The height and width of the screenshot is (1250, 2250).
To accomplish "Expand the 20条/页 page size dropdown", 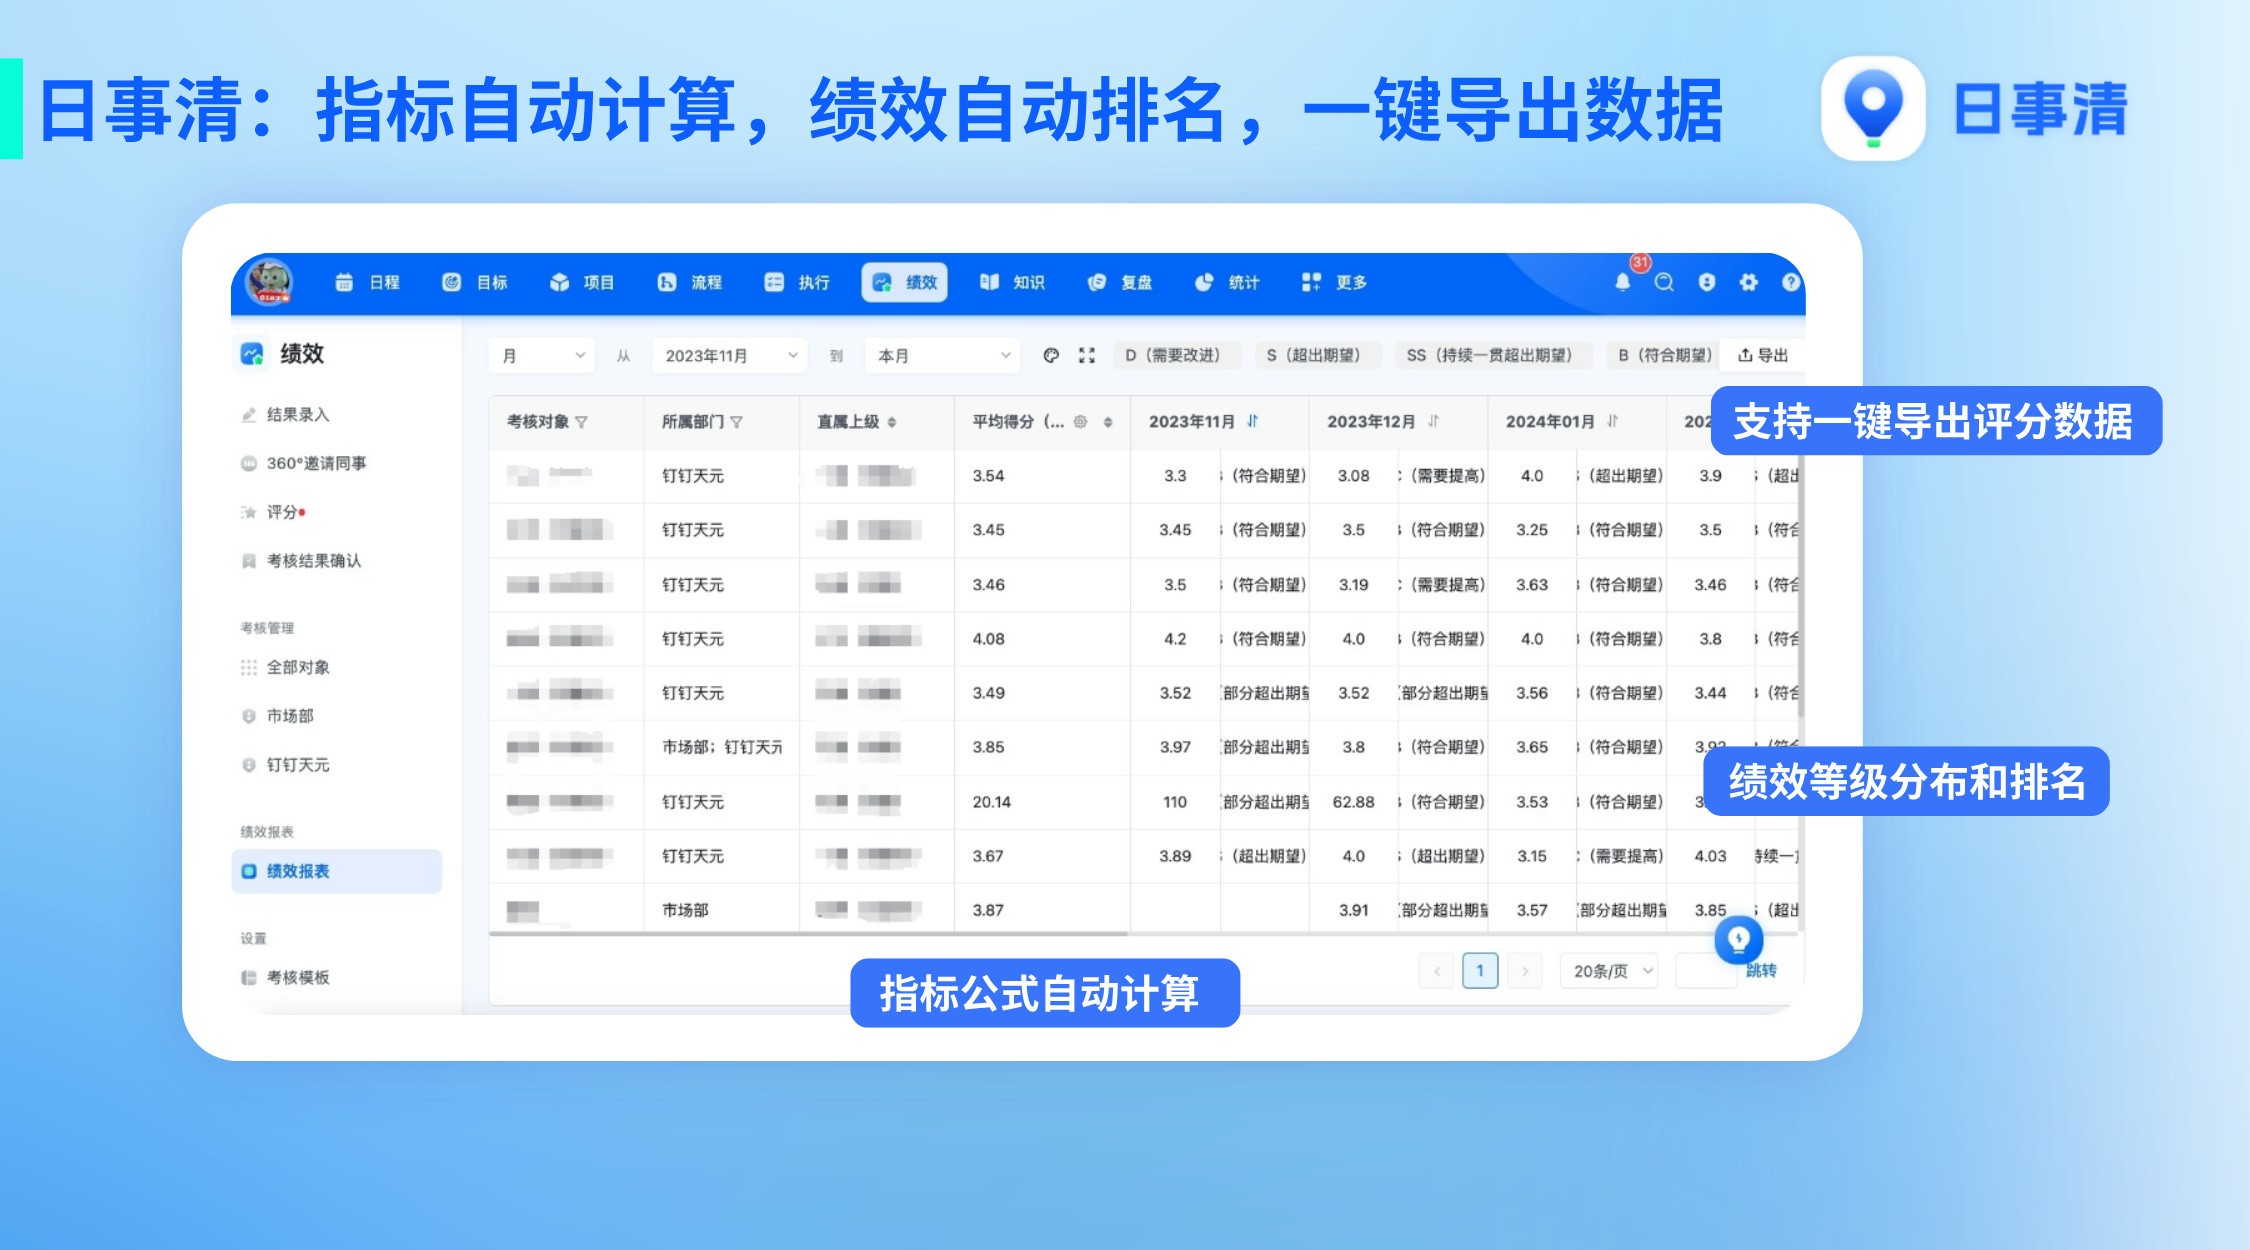I will click(1609, 971).
